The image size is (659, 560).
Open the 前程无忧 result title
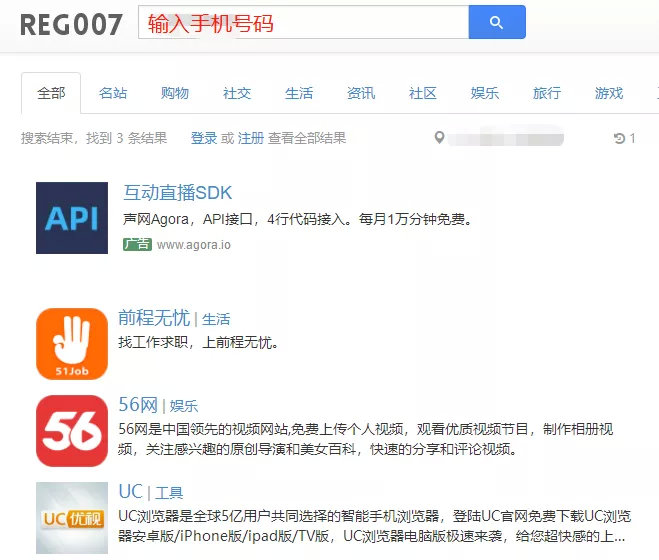[154, 318]
